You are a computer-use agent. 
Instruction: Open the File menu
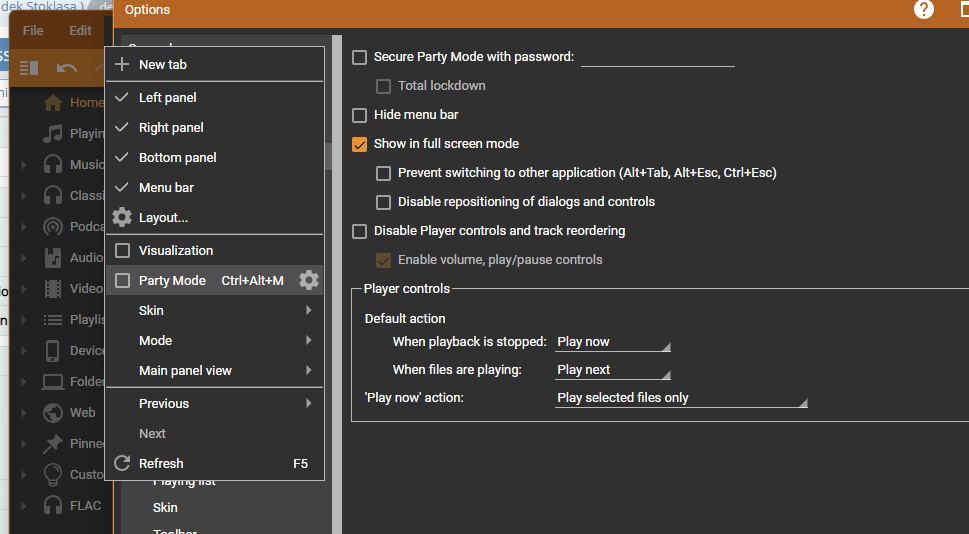coord(33,31)
